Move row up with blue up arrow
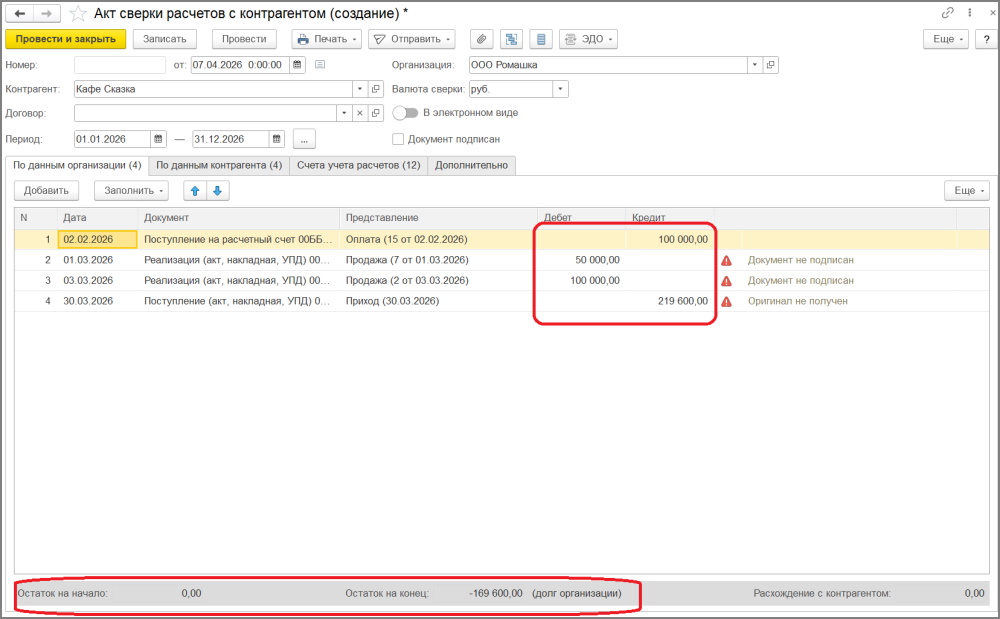The width and height of the screenshot is (1000, 619). pyautogui.click(x=194, y=190)
